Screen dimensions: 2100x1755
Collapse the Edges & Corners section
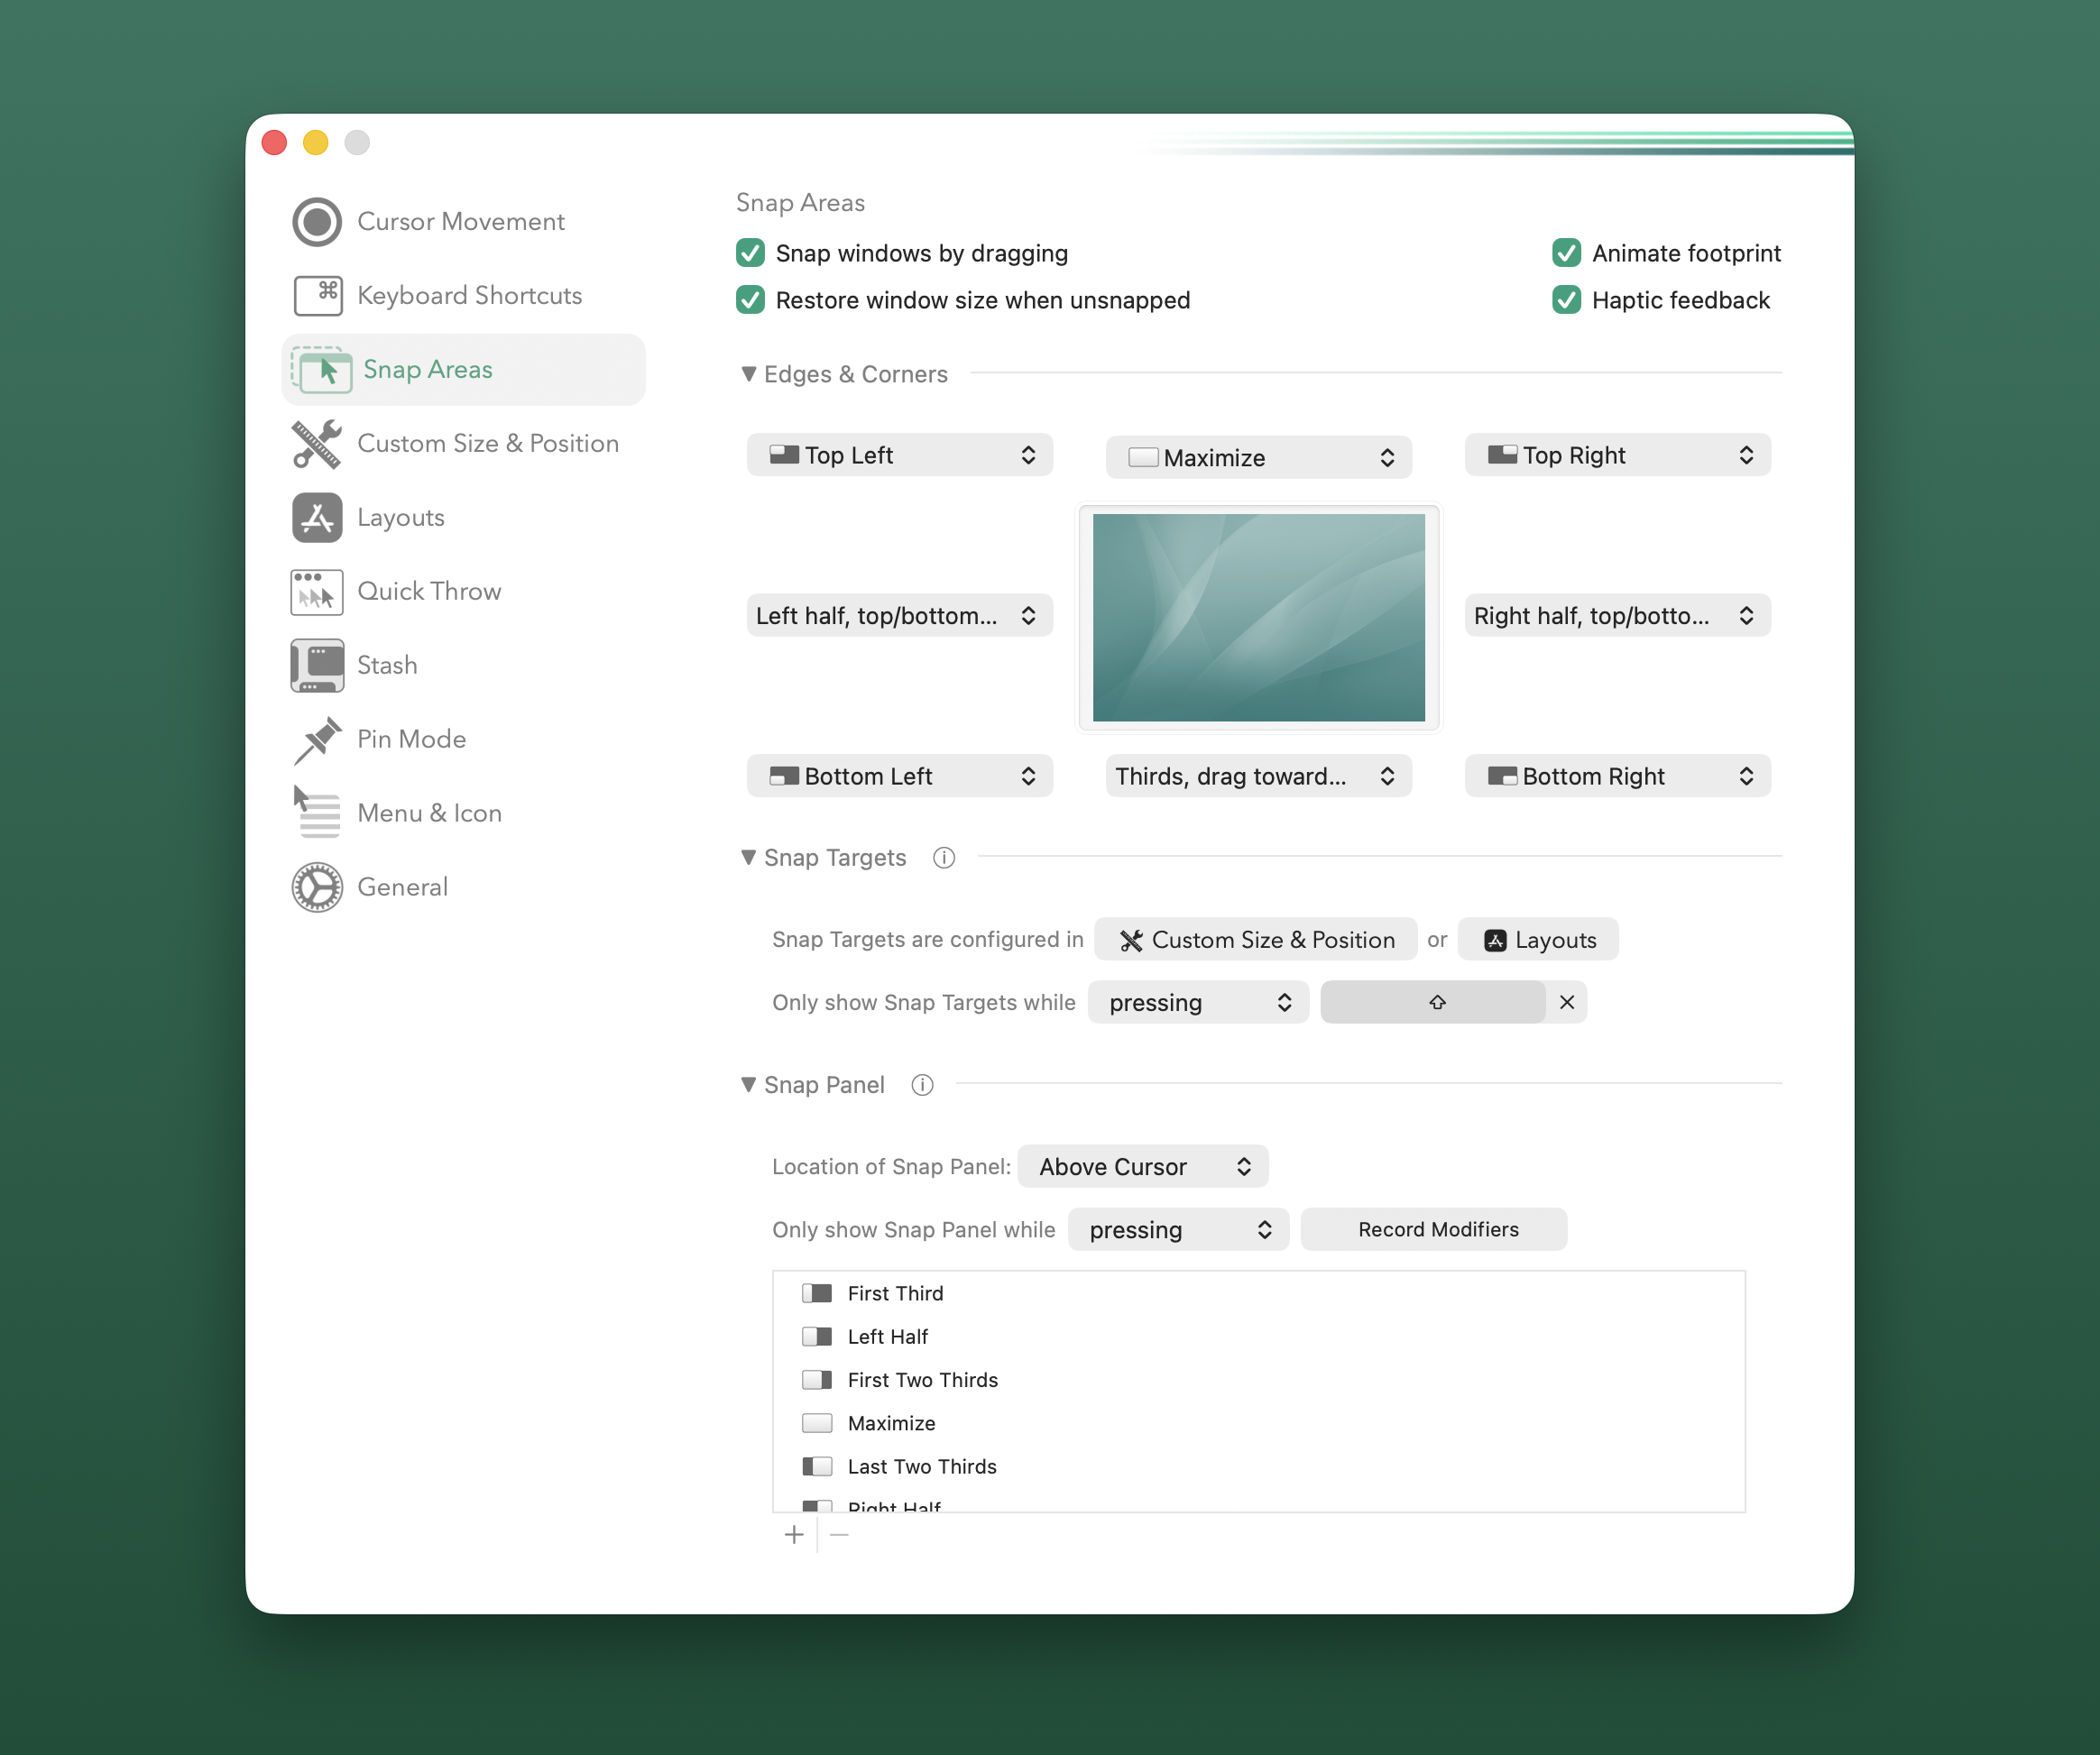click(x=749, y=374)
